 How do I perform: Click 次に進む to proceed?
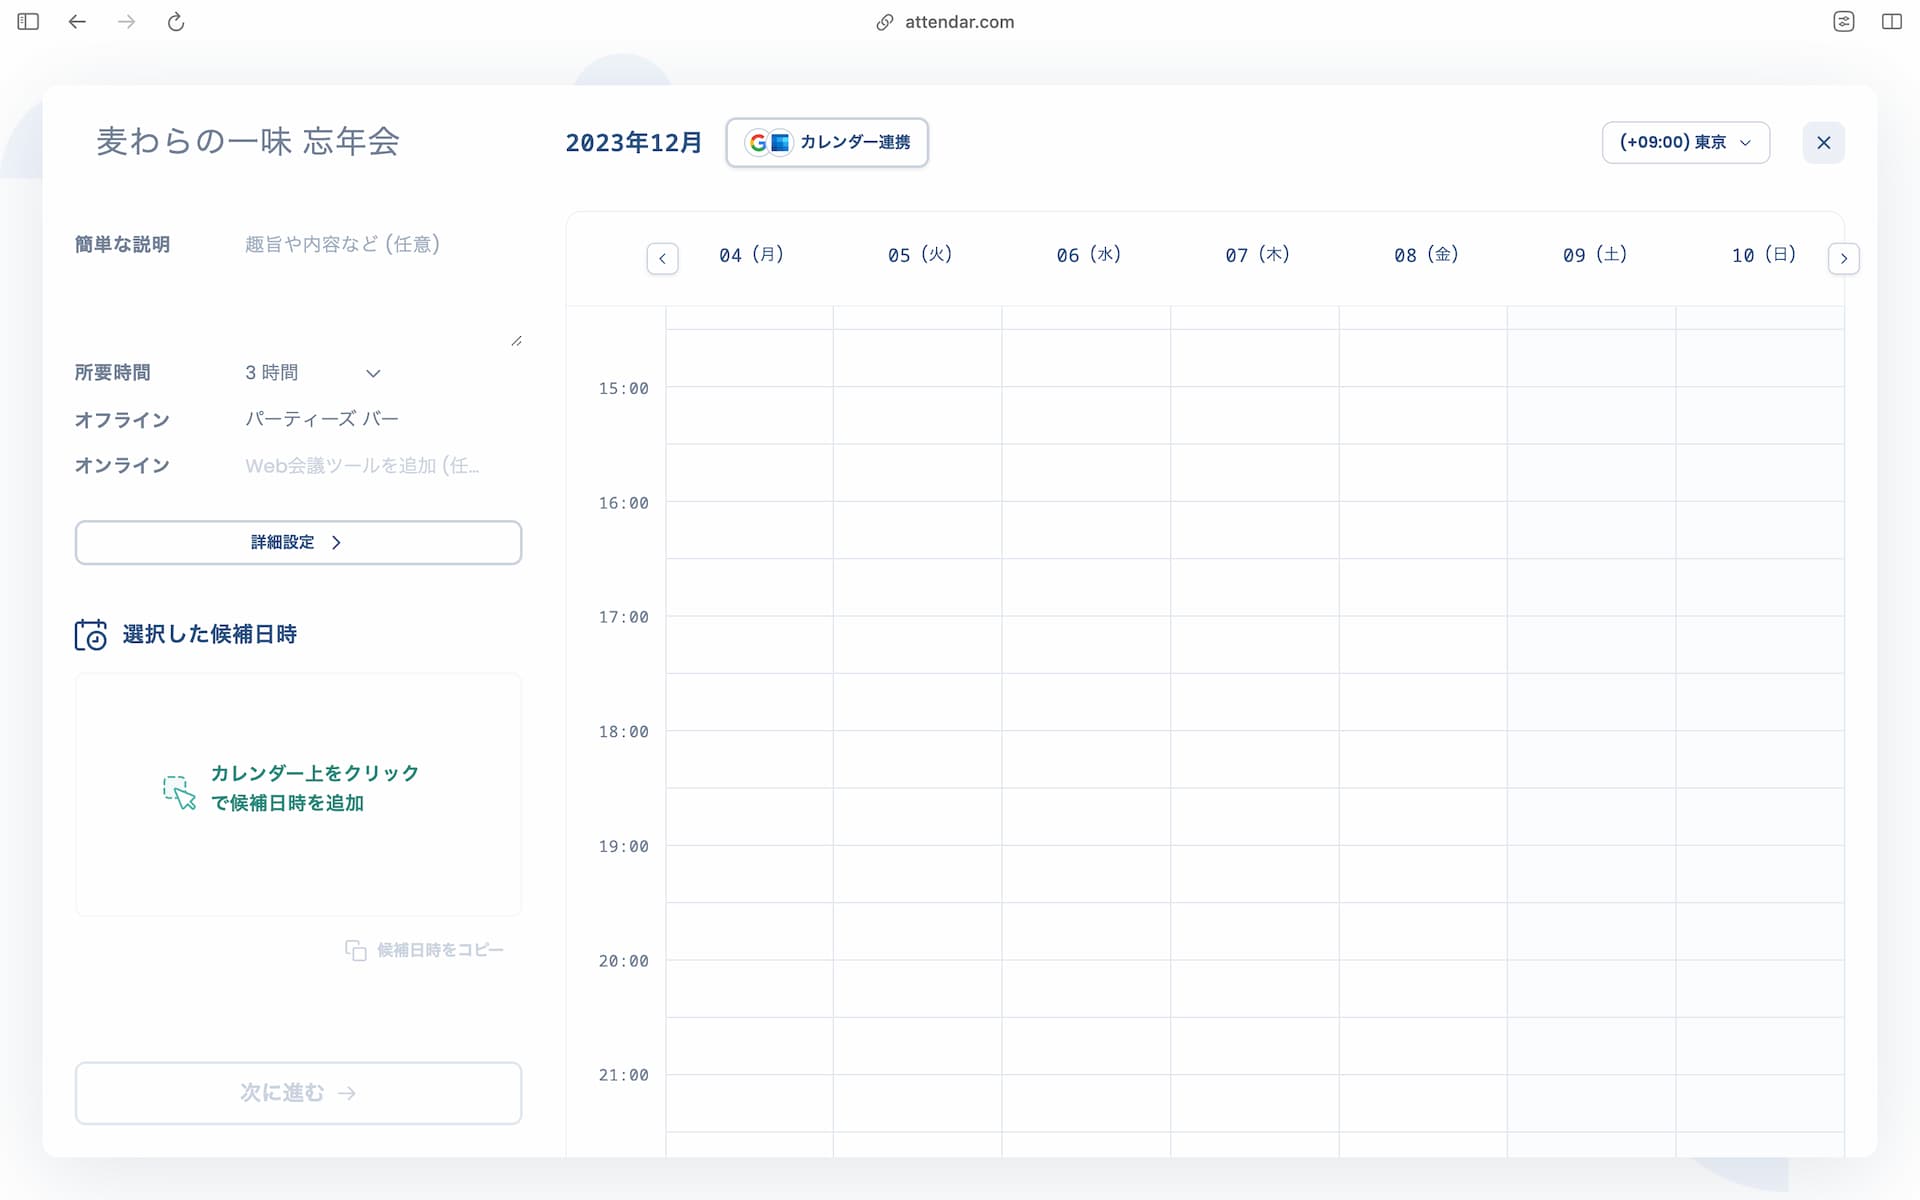pyautogui.click(x=298, y=1093)
